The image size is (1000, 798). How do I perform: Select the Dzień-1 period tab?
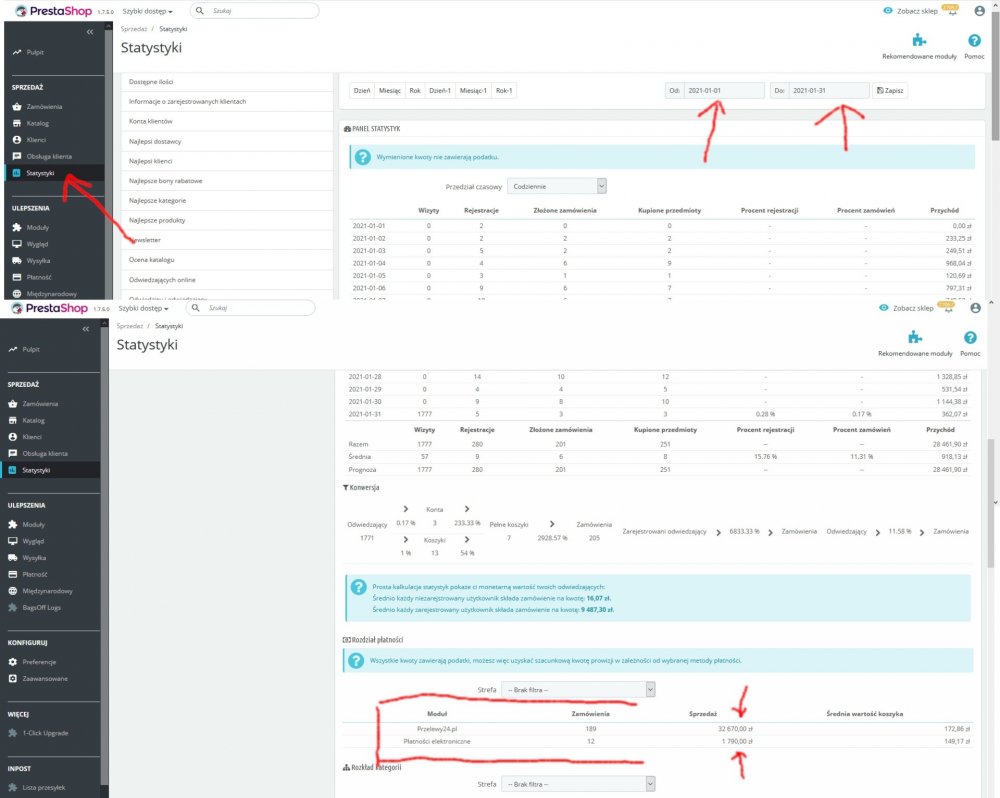pos(440,91)
